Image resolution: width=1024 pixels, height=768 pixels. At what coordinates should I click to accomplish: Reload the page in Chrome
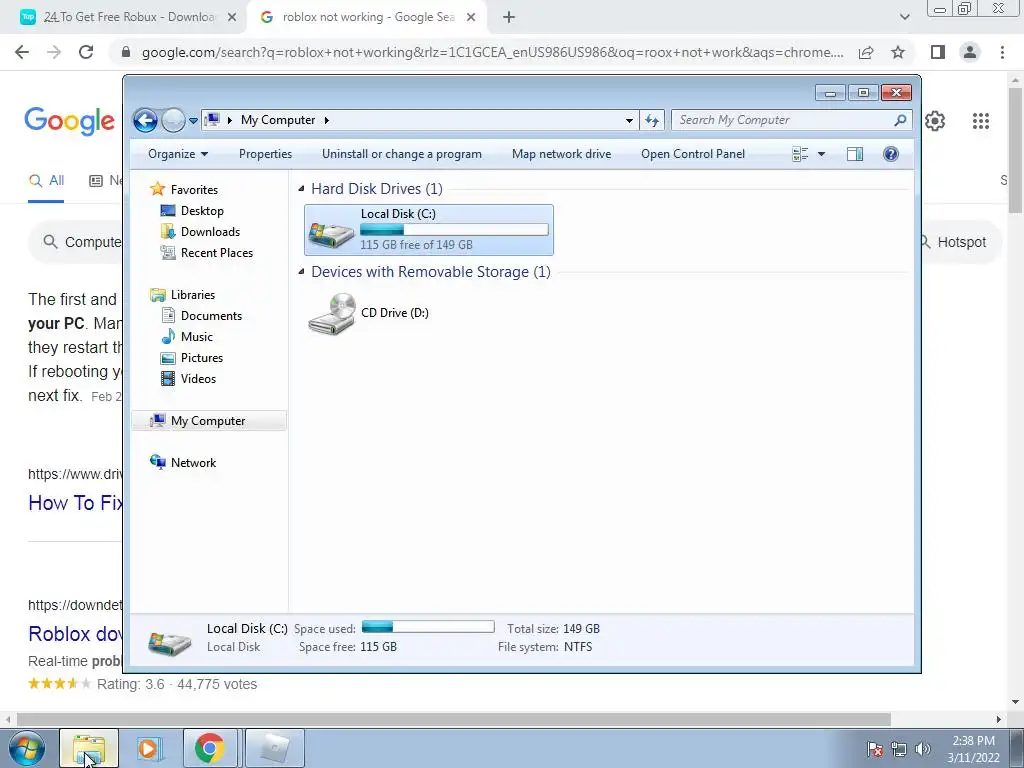point(86,52)
